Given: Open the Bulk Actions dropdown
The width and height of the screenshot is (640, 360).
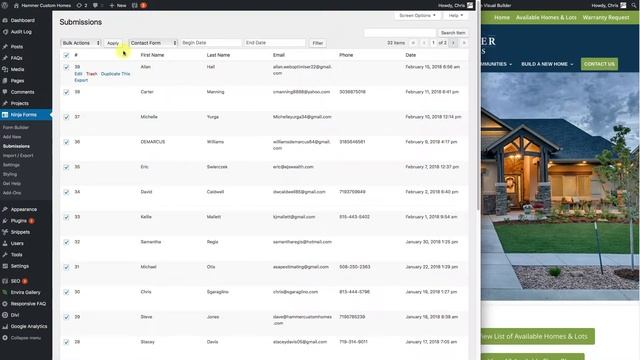Looking at the screenshot, I should 80,43.
